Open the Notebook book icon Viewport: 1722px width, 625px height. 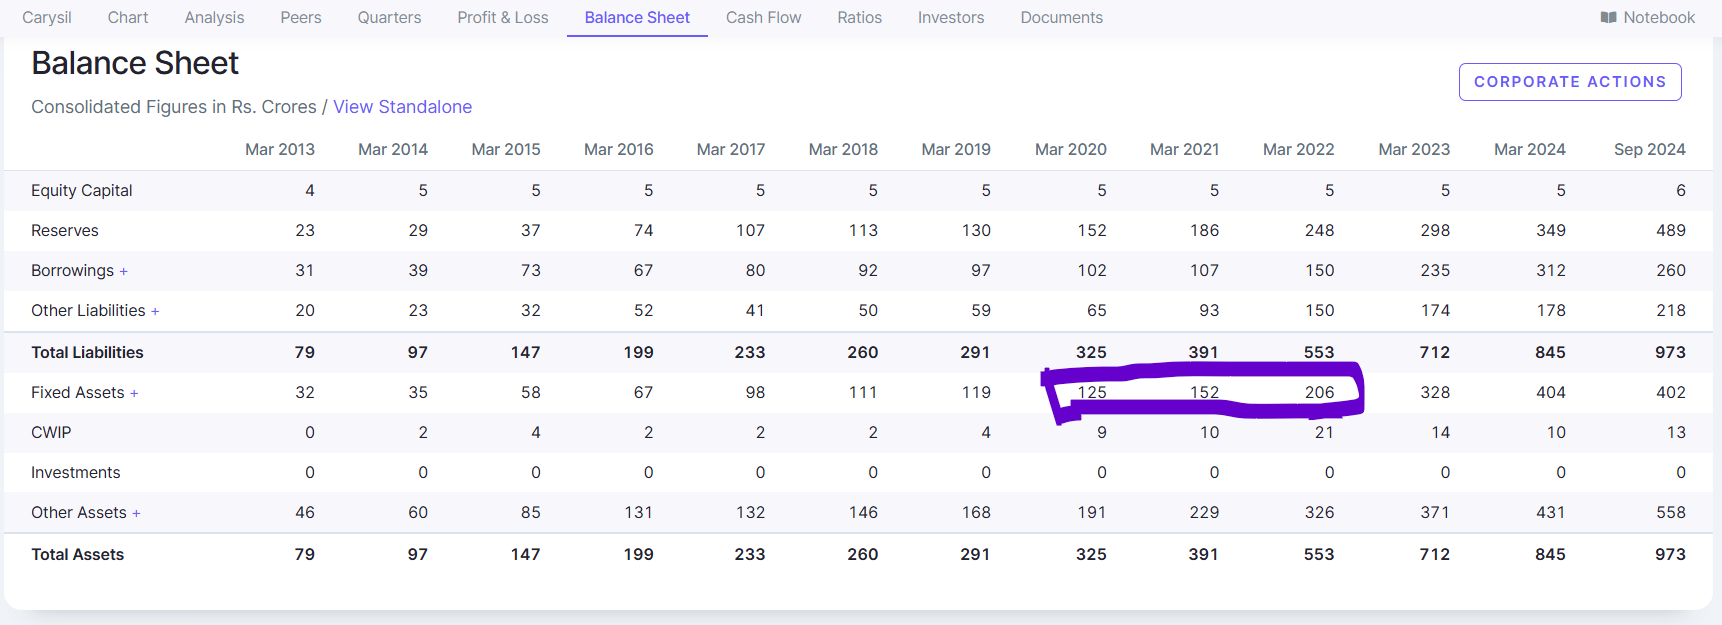point(1609,17)
